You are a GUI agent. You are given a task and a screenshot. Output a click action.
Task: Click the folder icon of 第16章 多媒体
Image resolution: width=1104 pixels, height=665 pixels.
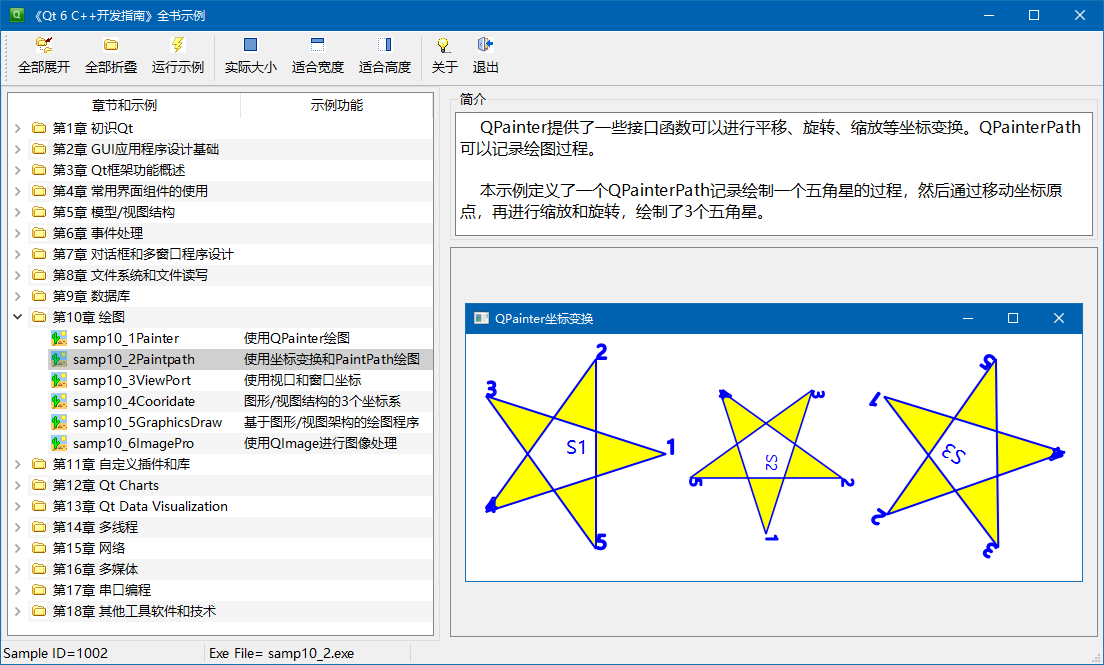click(x=39, y=569)
